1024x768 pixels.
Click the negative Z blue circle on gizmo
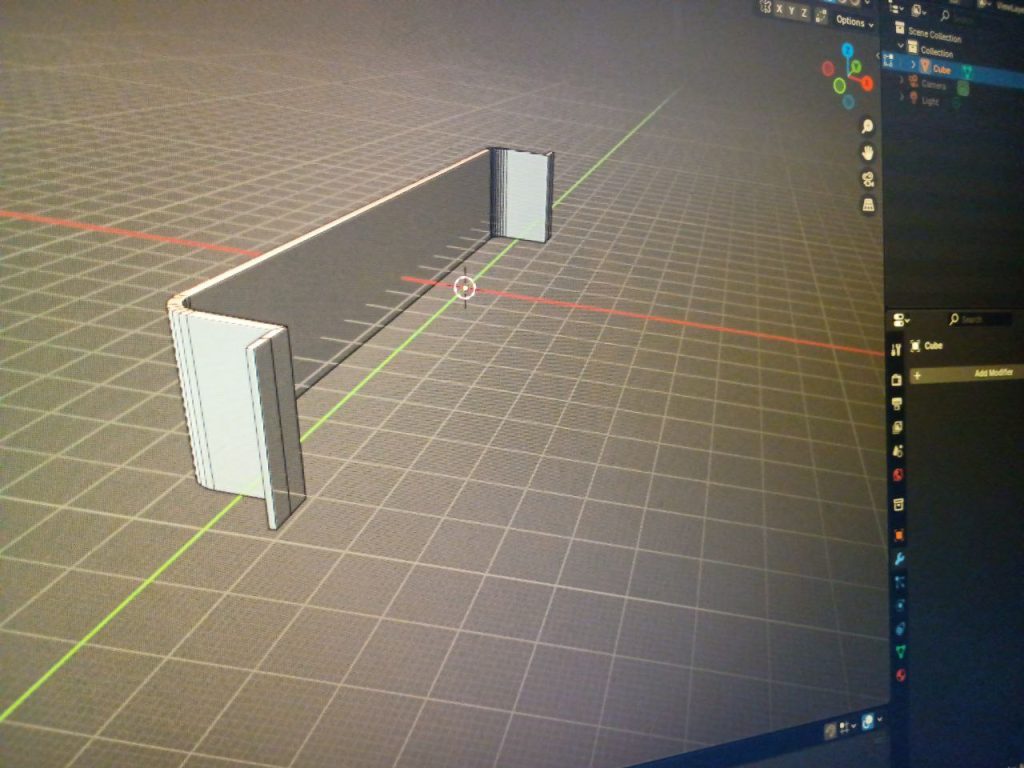coord(848,101)
